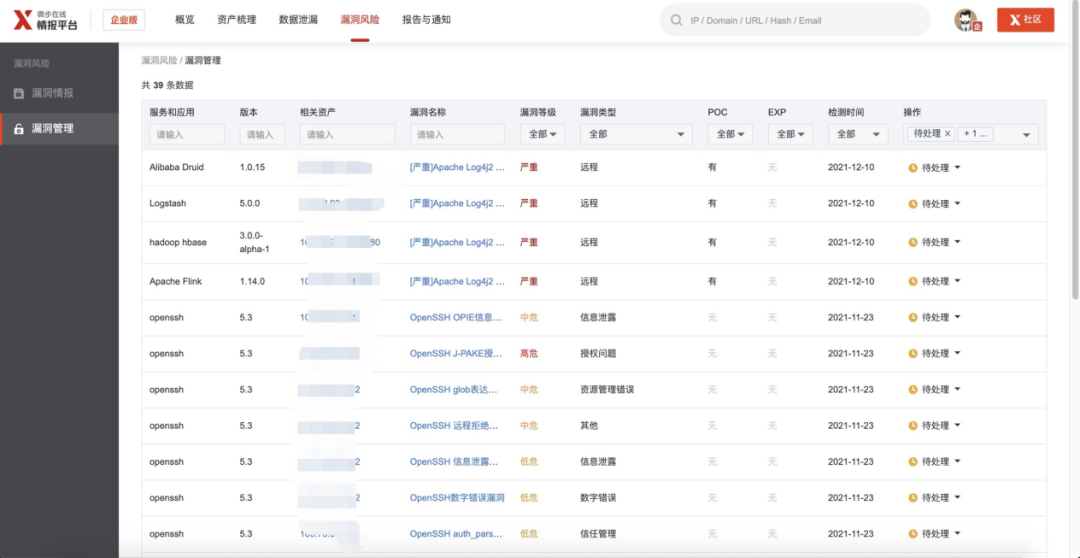Click the 企业版 badge
This screenshot has width=1080, height=558.
(x=124, y=20)
